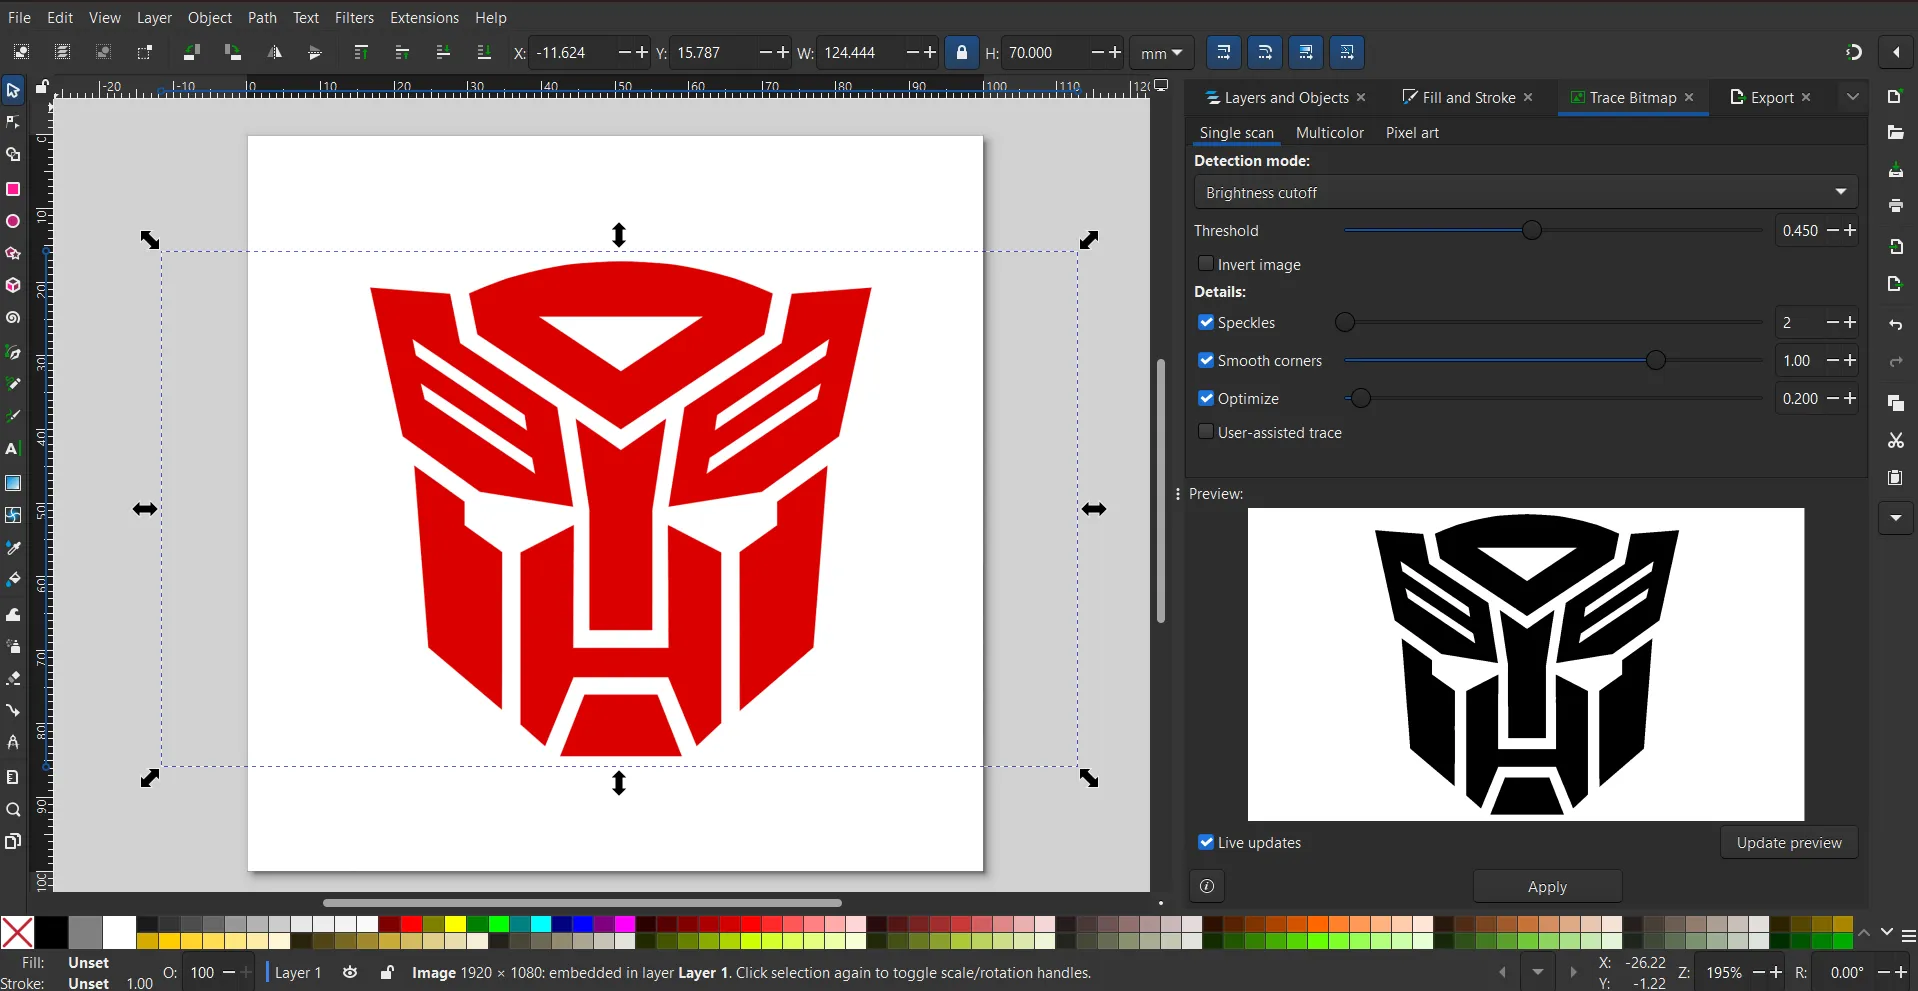The height and width of the screenshot is (991, 1918).
Task: Pick the yellow palette color swatch
Action: pyautogui.click(x=455, y=924)
